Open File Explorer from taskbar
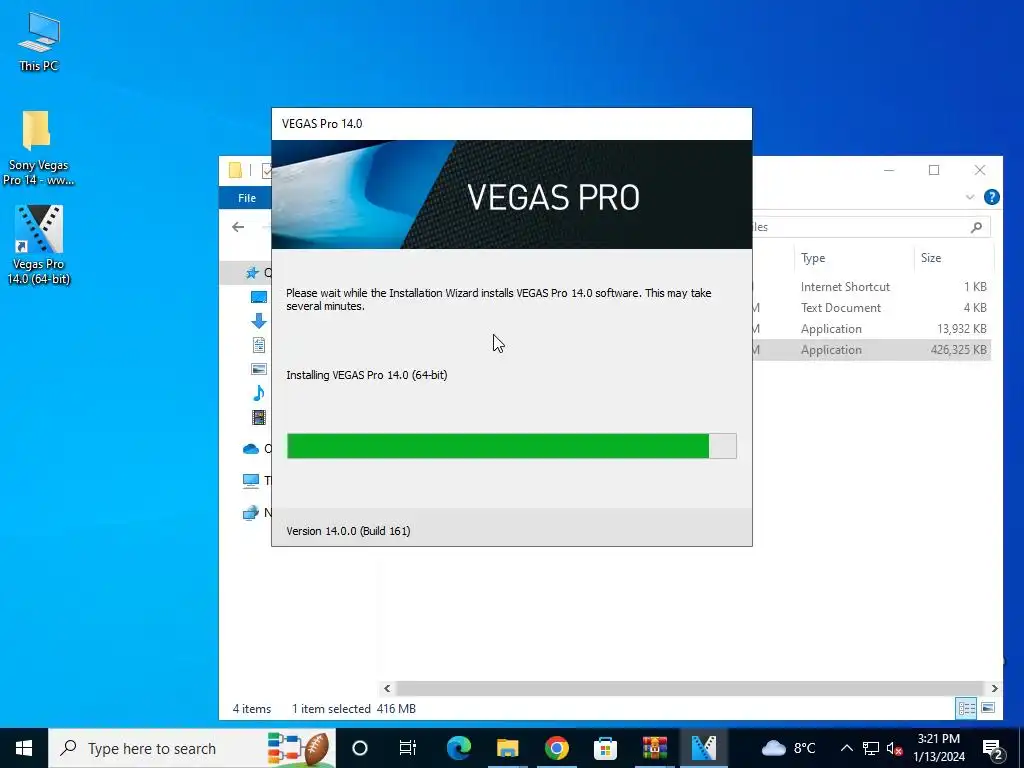The image size is (1024, 768). (507, 748)
